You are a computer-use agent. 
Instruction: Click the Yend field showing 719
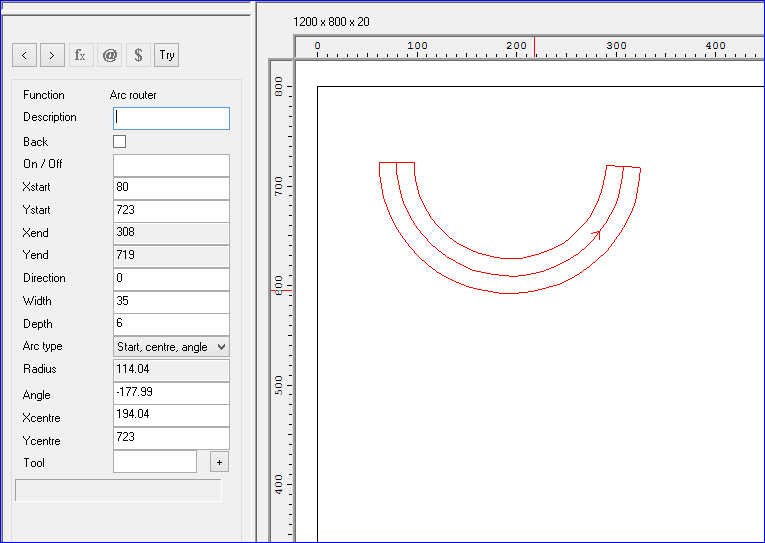171,256
